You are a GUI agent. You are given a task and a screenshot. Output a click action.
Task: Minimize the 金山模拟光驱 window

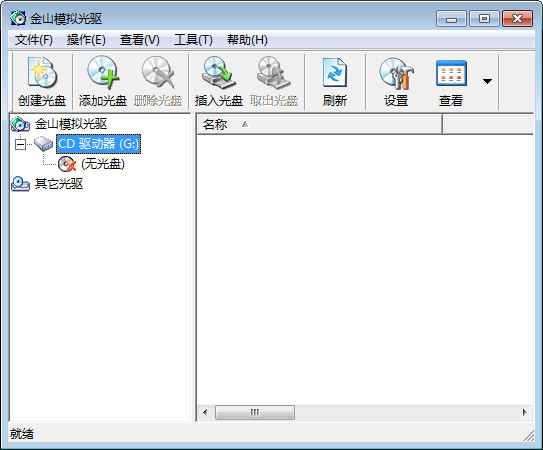[x=451, y=19]
